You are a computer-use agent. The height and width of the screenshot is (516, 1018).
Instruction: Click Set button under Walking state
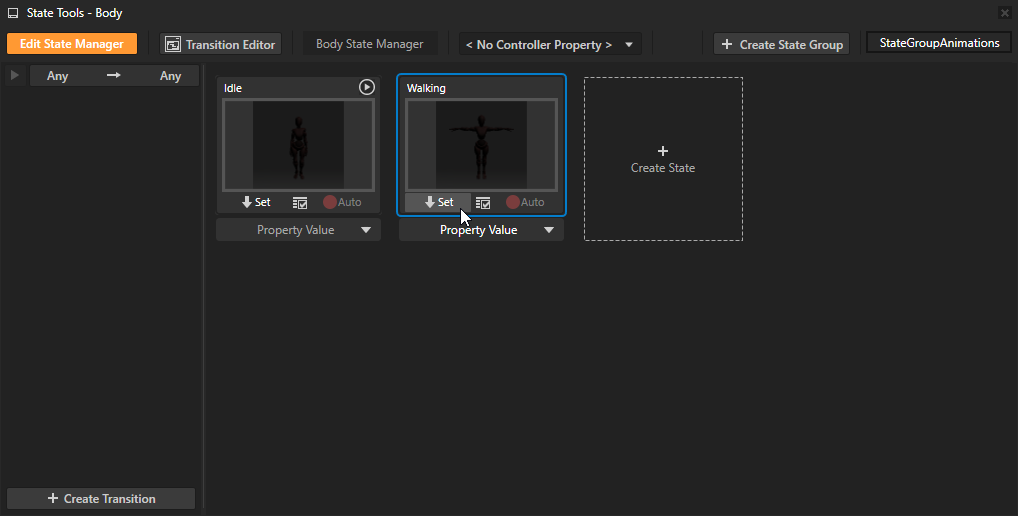pos(438,202)
